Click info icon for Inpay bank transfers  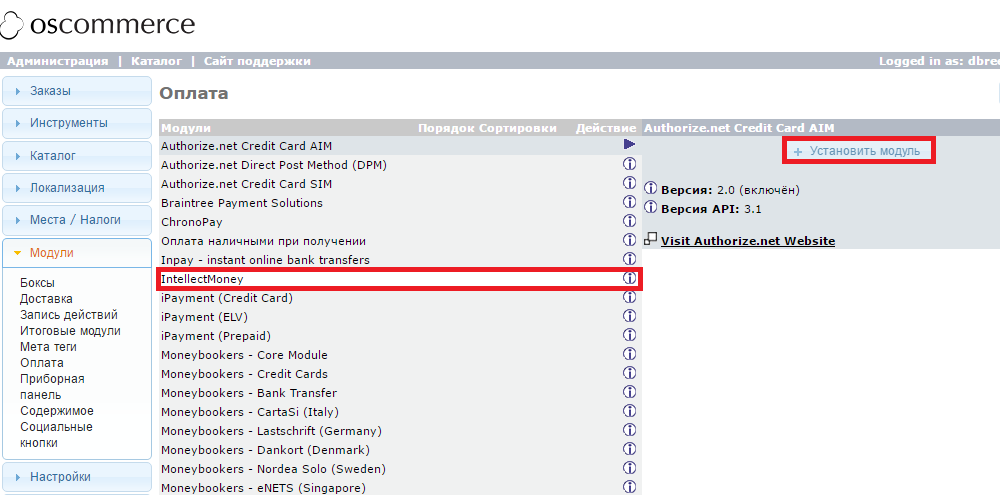[630, 260]
